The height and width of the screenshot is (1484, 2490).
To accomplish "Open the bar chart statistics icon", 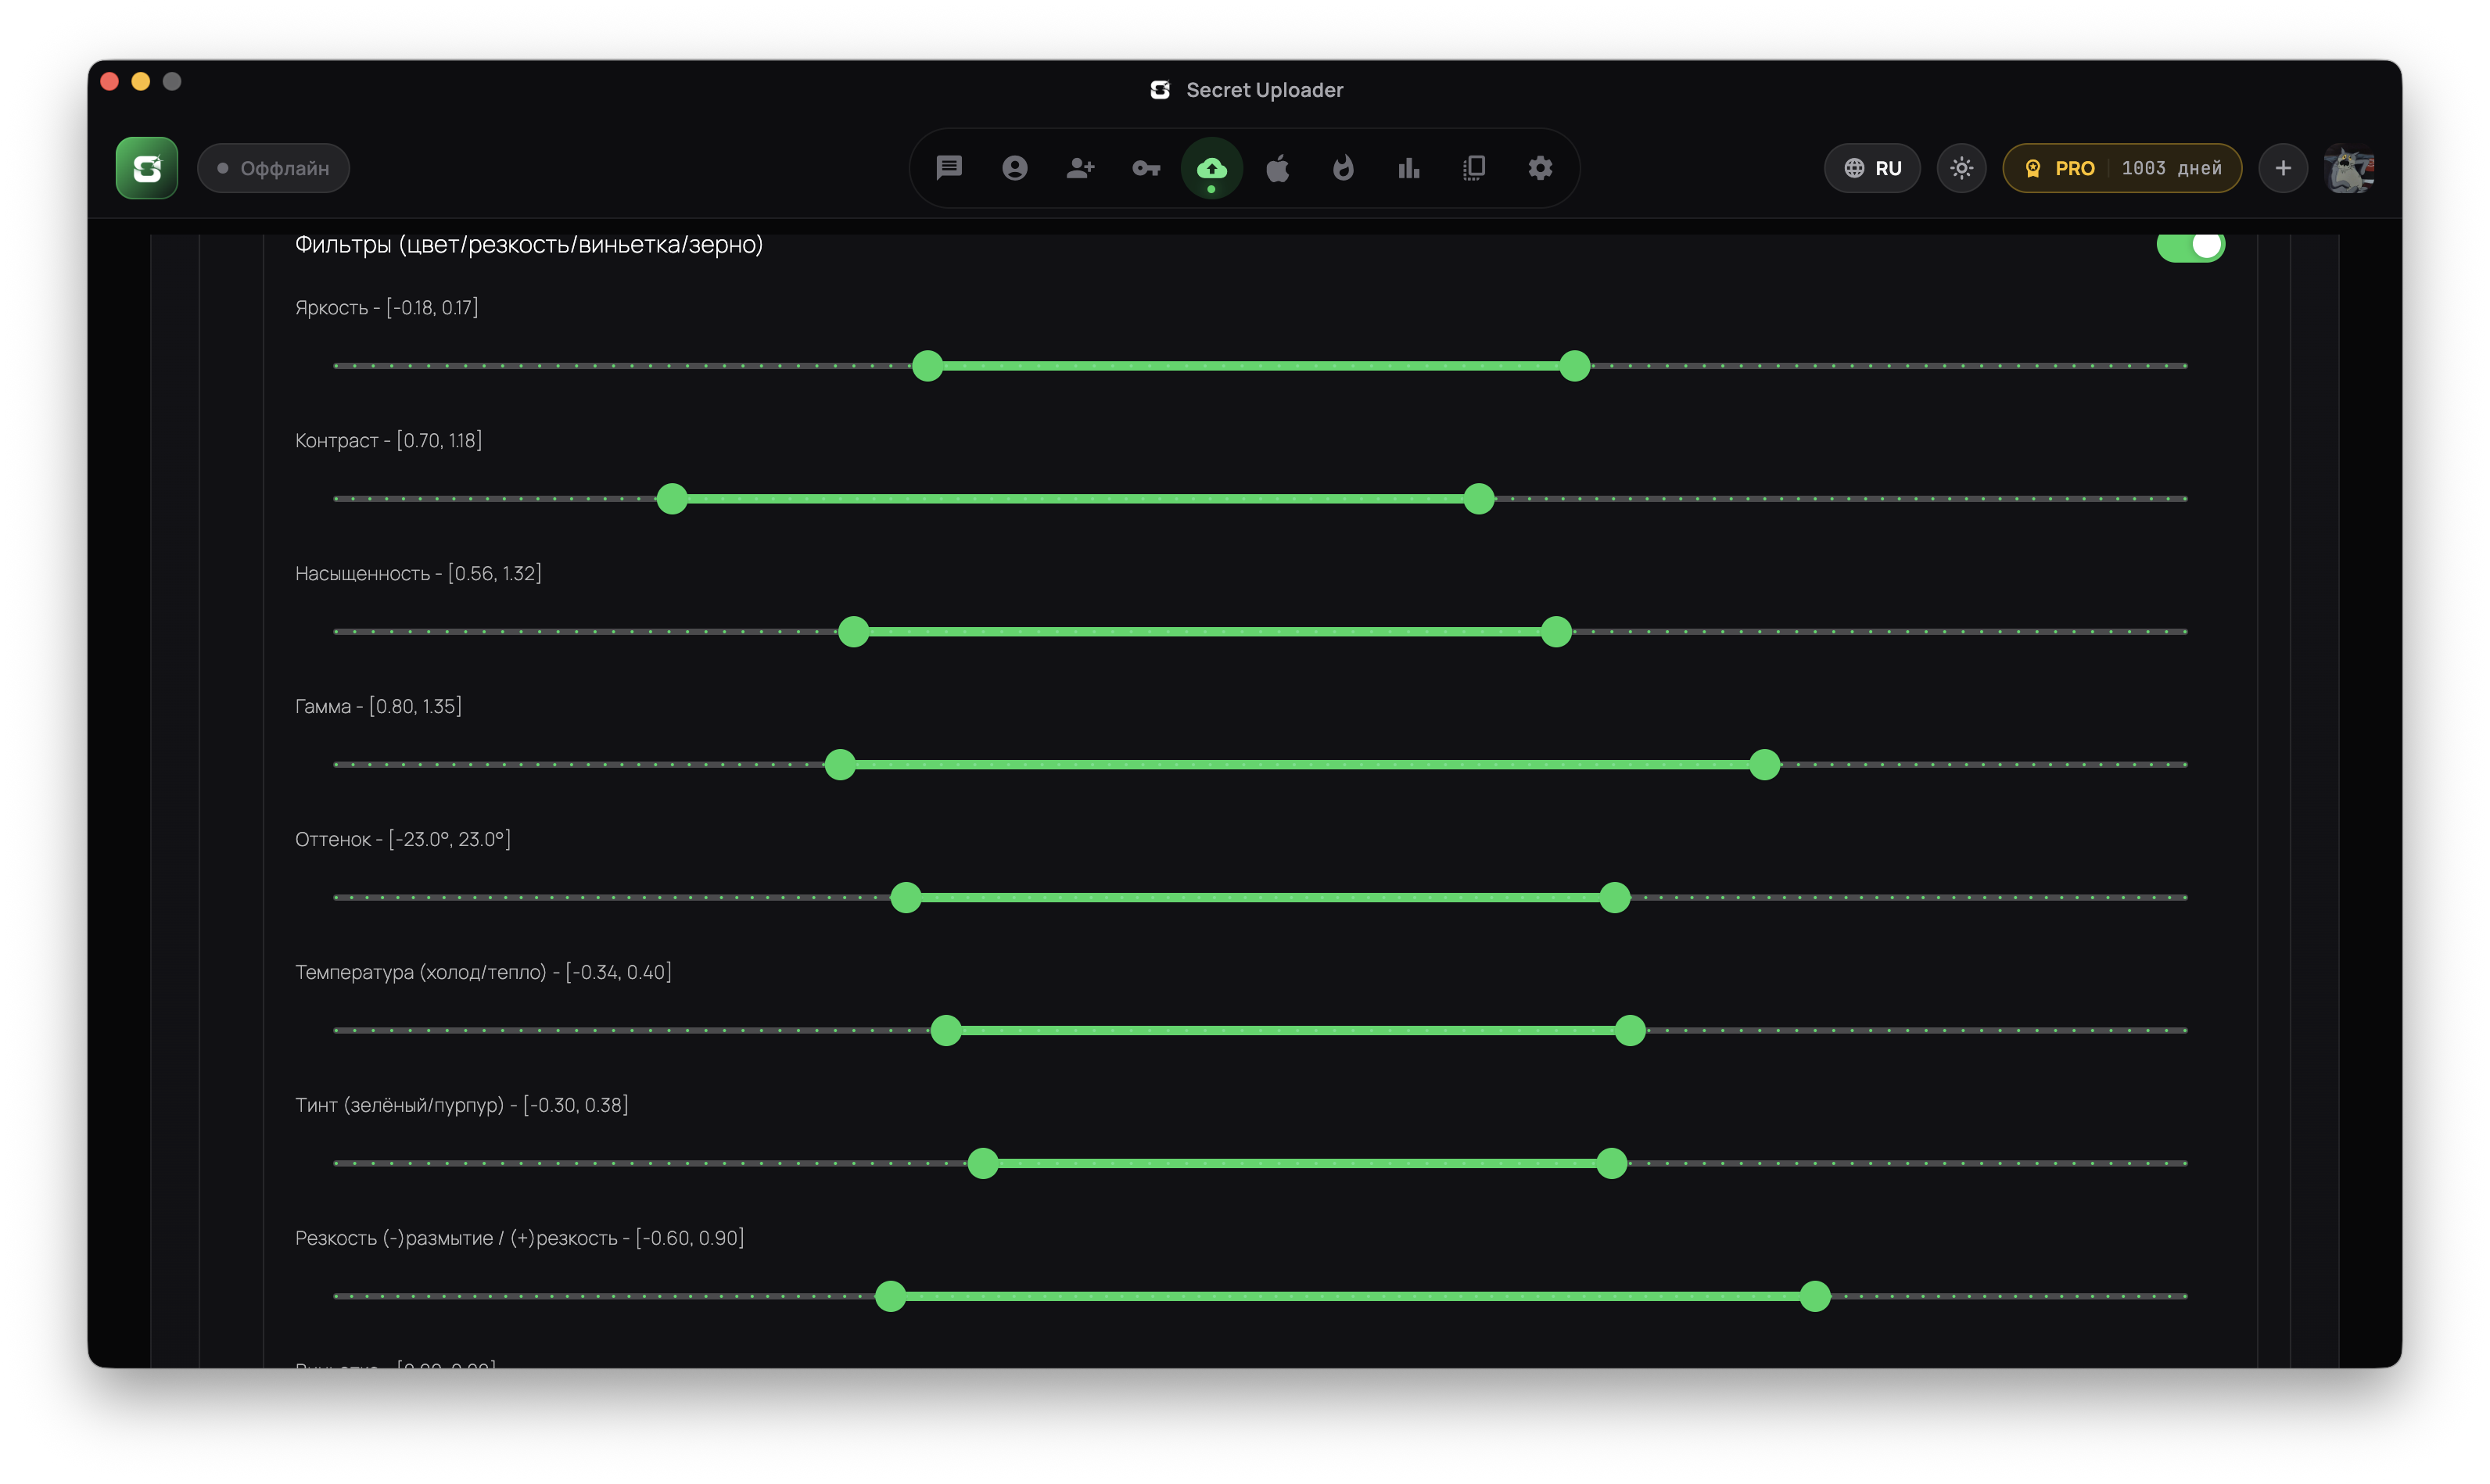I will tap(1409, 168).
